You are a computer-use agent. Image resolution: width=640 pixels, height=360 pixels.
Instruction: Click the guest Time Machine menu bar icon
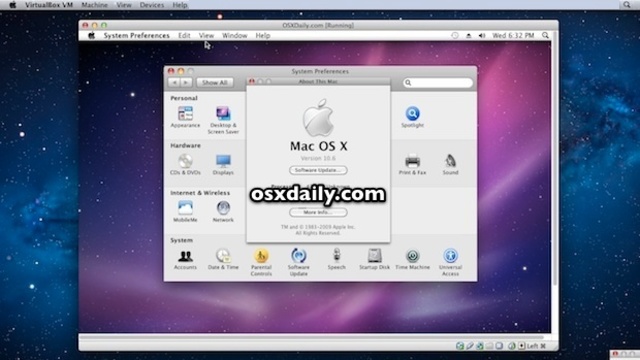pyautogui.click(x=455, y=36)
